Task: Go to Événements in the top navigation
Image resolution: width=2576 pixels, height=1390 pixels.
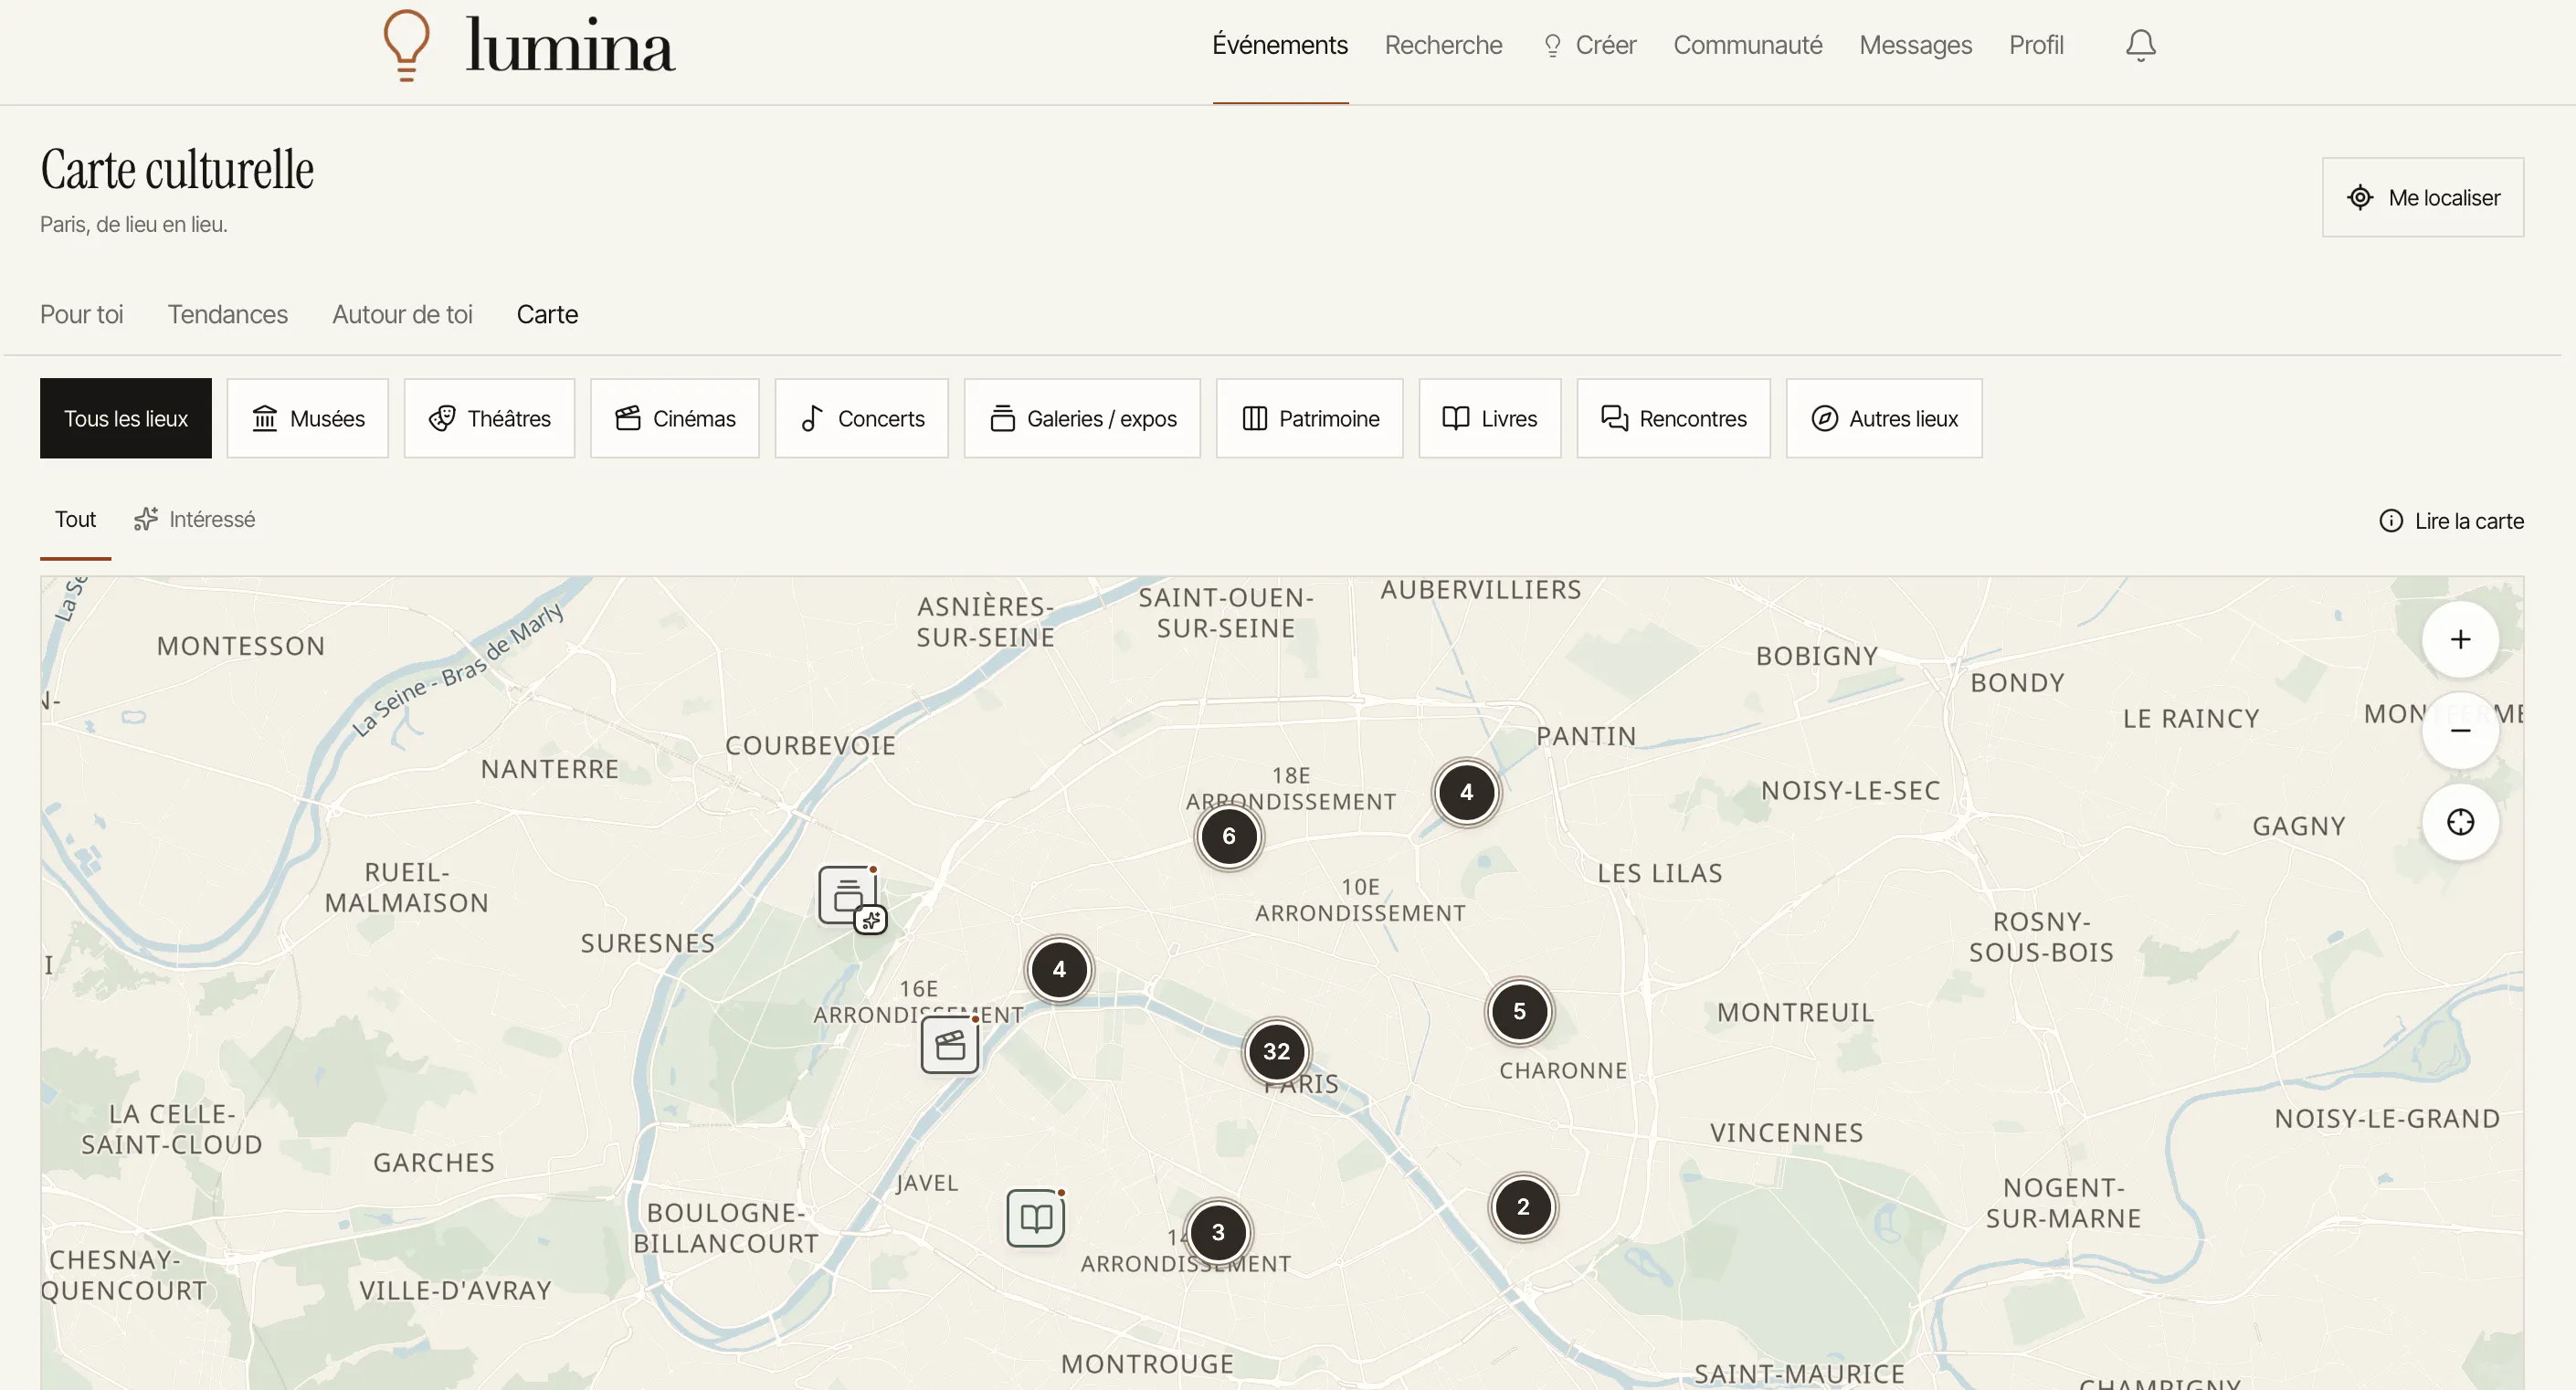Action: pyautogui.click(x=1280, y=45)
